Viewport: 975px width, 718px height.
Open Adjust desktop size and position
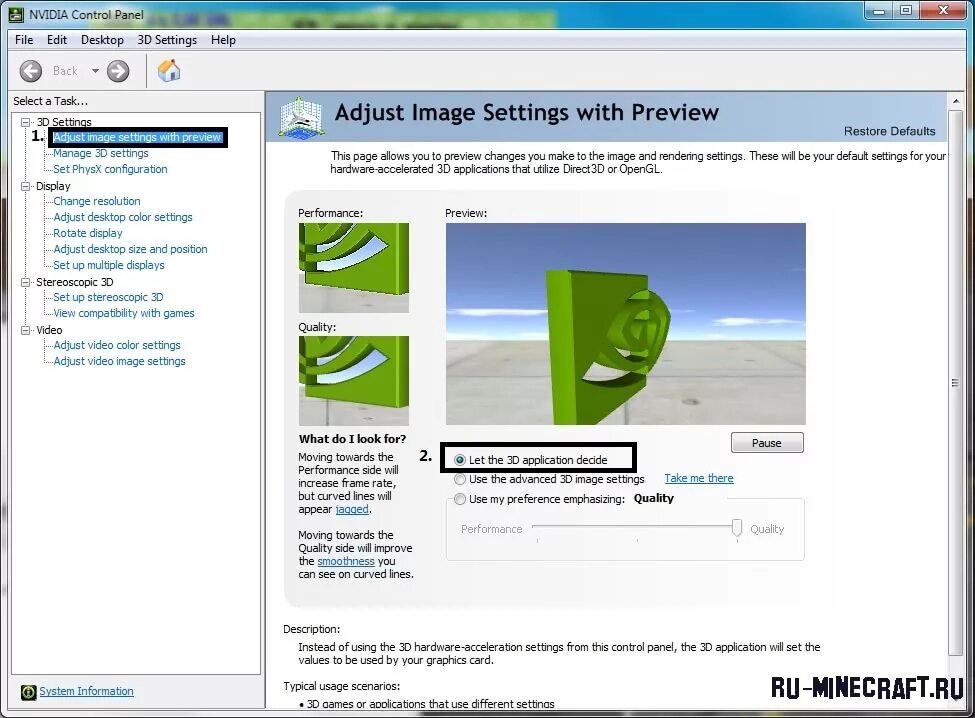point(131,249)
